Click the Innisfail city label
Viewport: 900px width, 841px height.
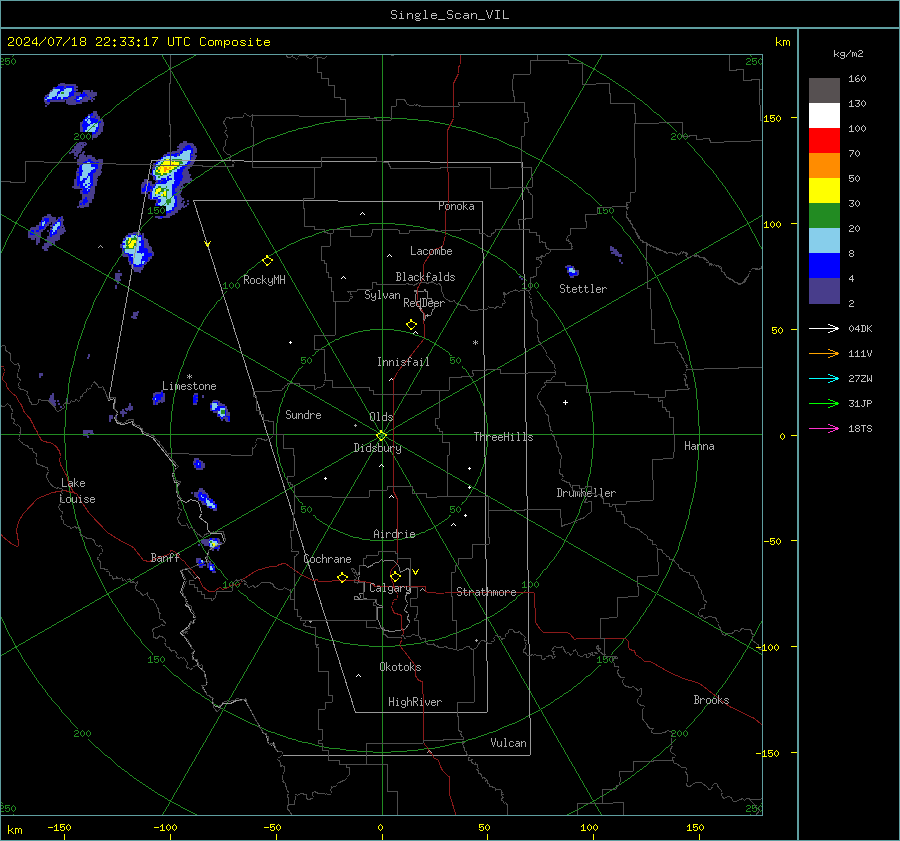click(x=403, y=362)
